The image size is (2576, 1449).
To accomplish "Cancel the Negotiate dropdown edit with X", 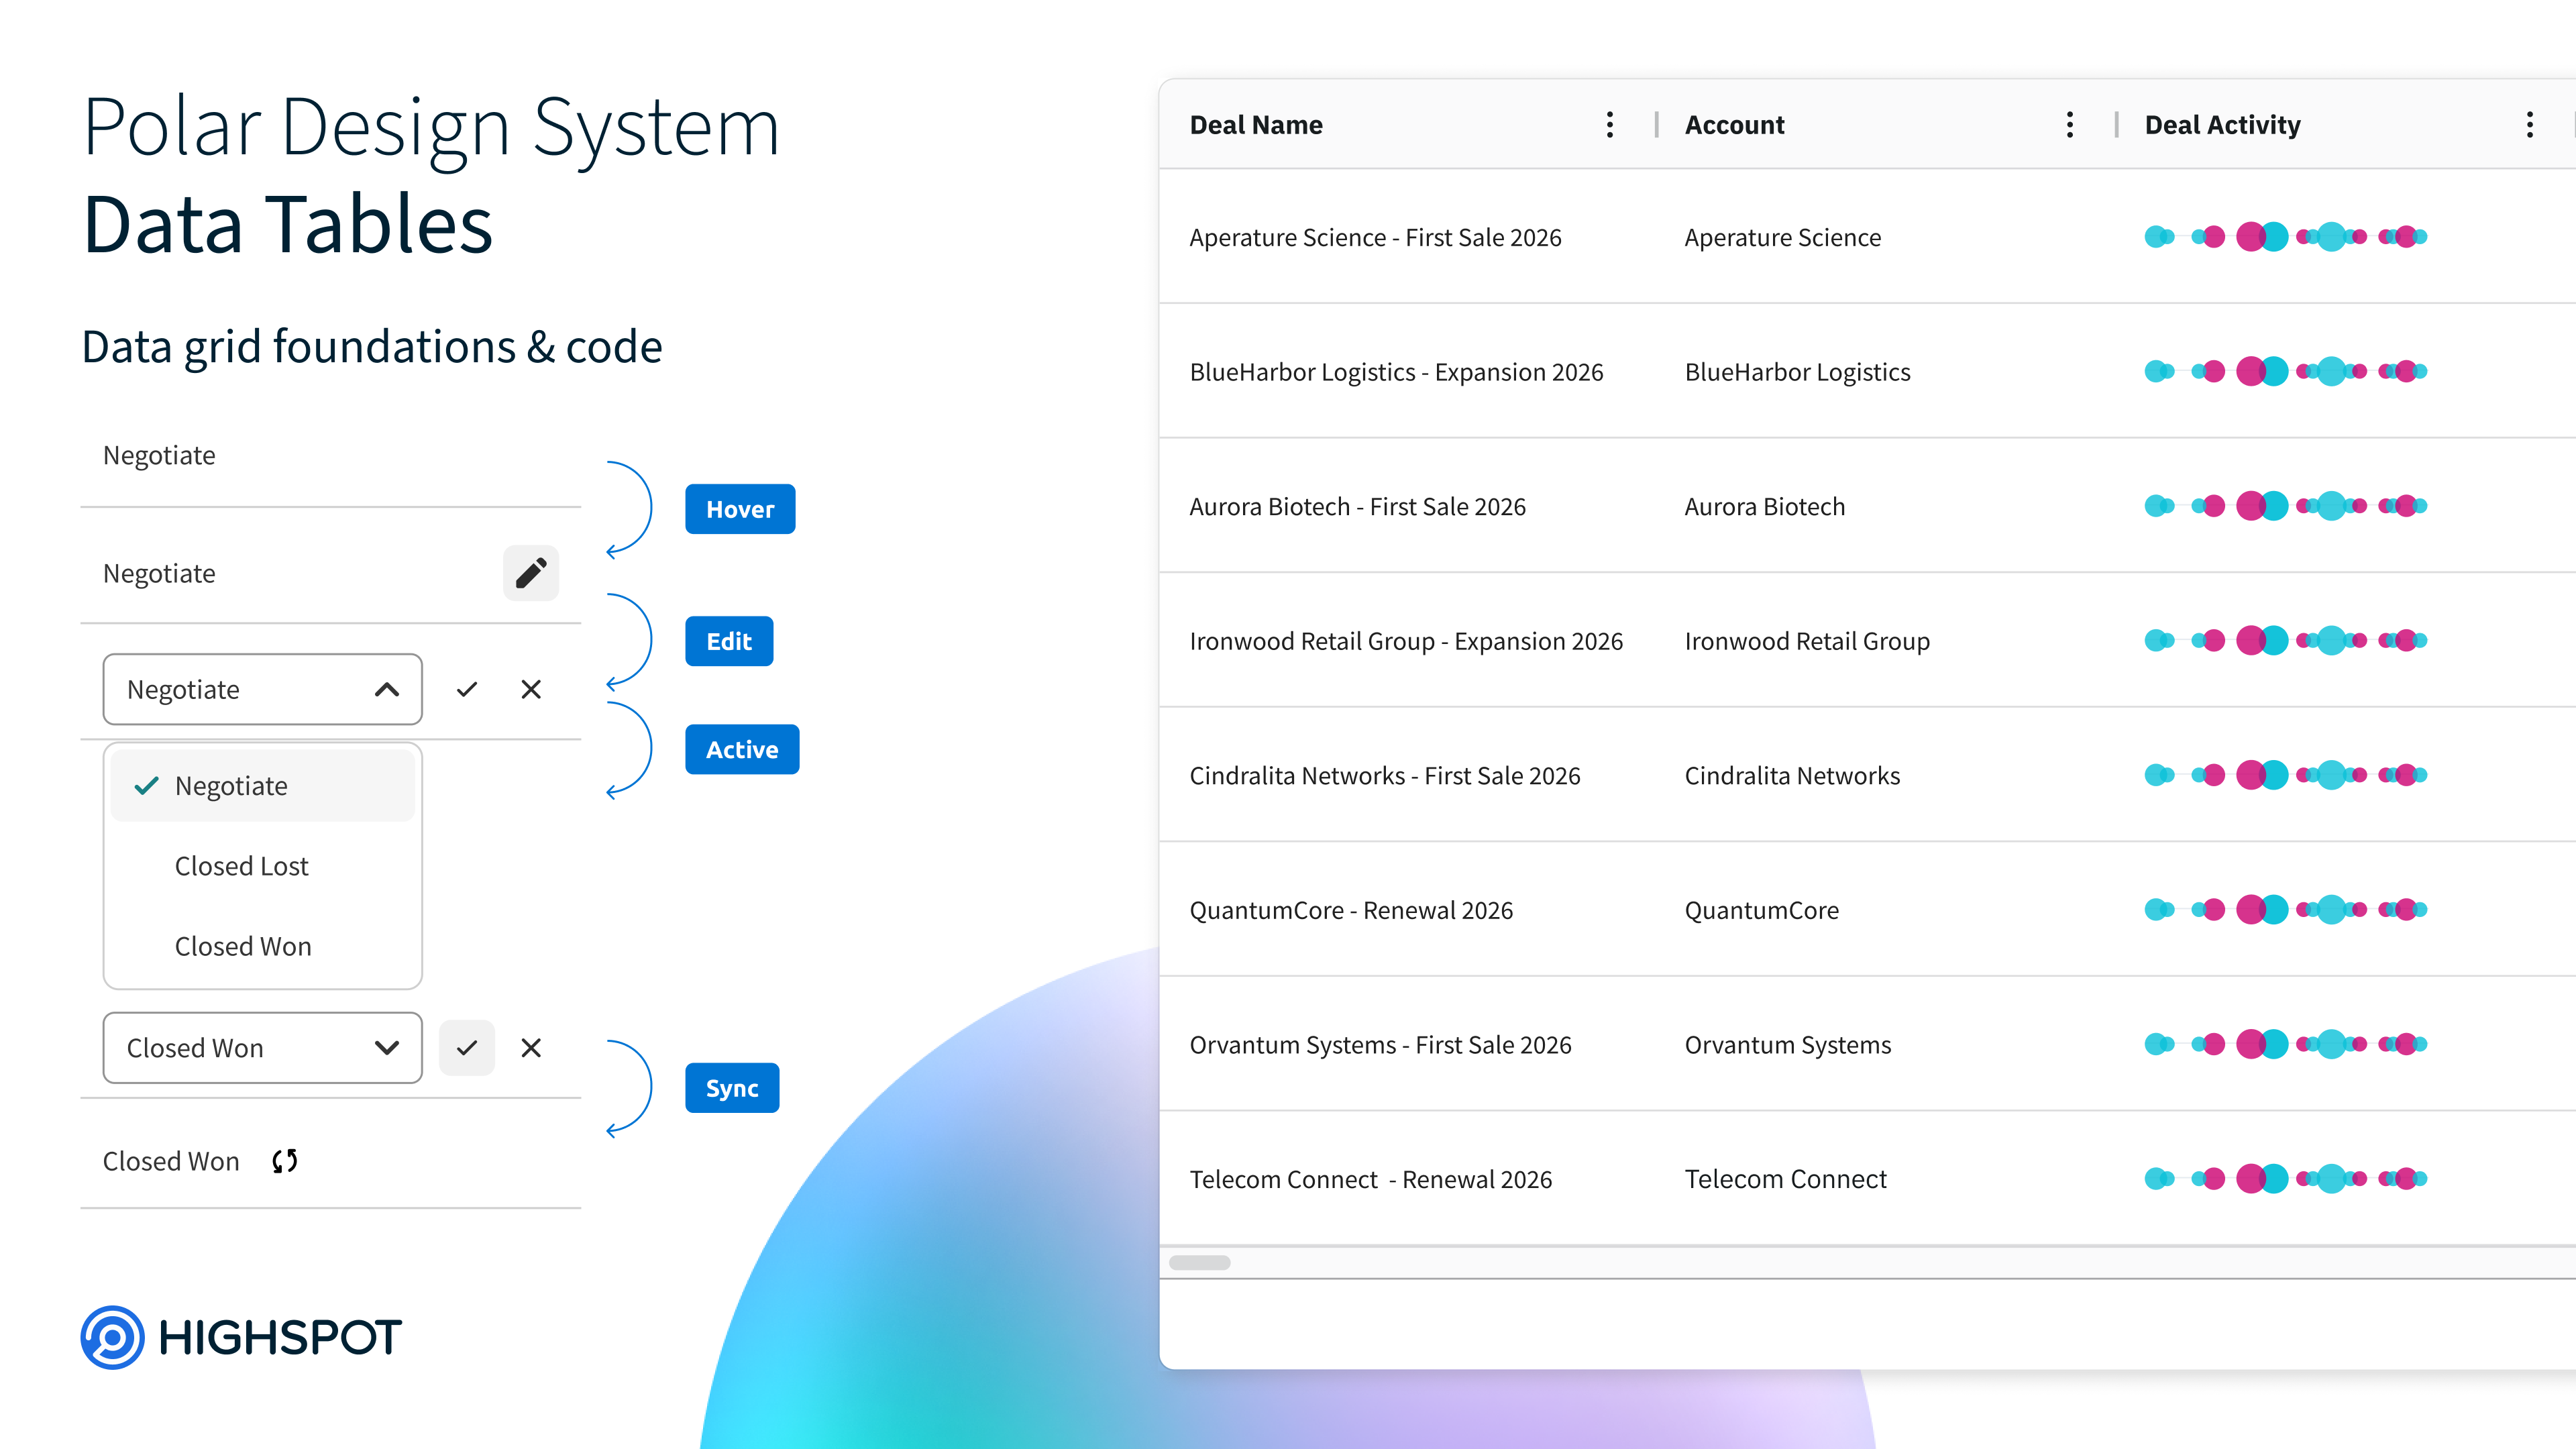I will [x=531, y=689].
